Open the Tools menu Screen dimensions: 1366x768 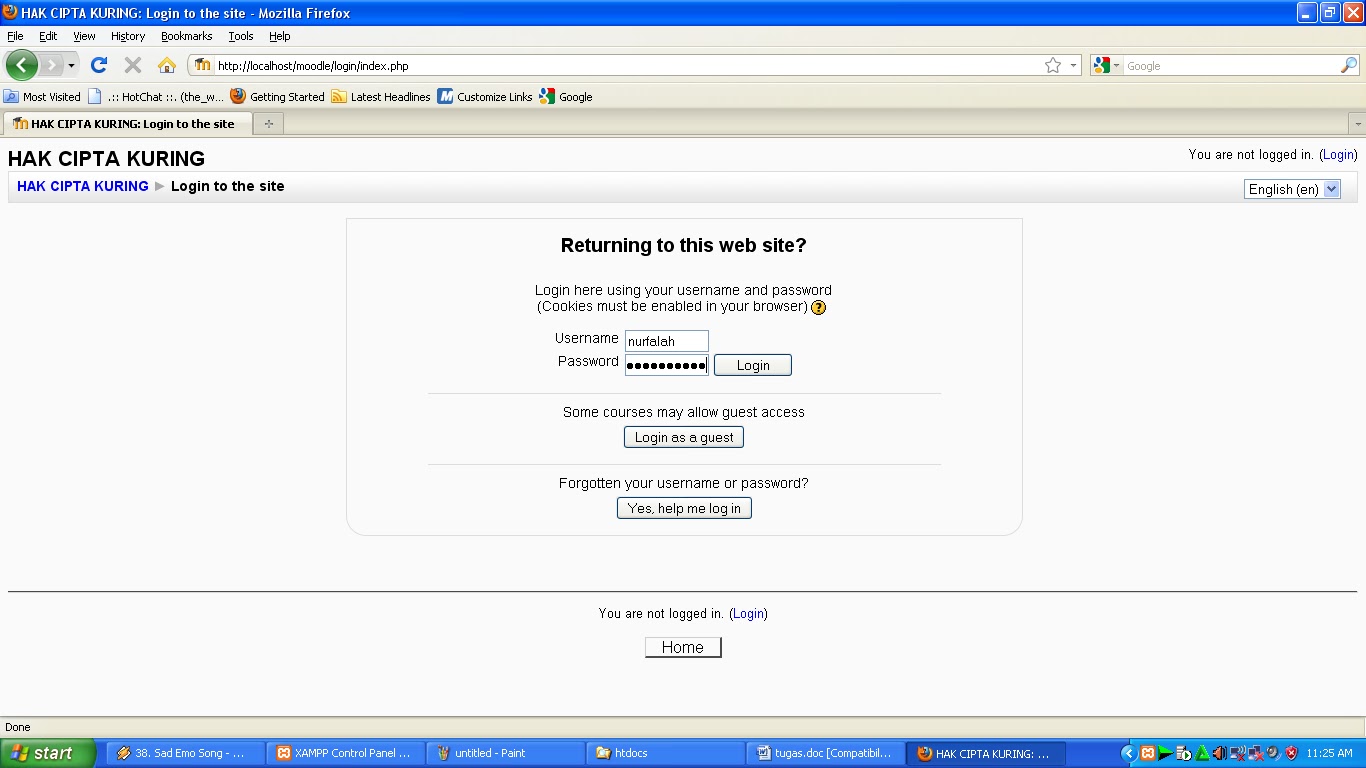(x=240, y=36)
